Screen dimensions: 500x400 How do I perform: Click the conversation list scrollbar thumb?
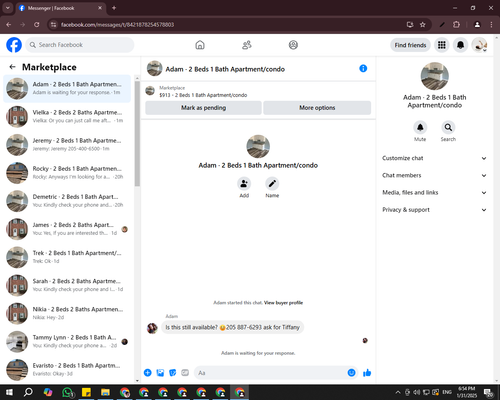[137, 133]
